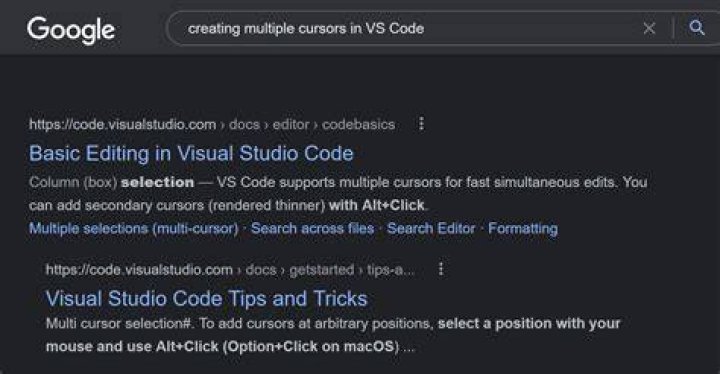
Task: Open 'Formatting' sitelink
Action: 523,228
